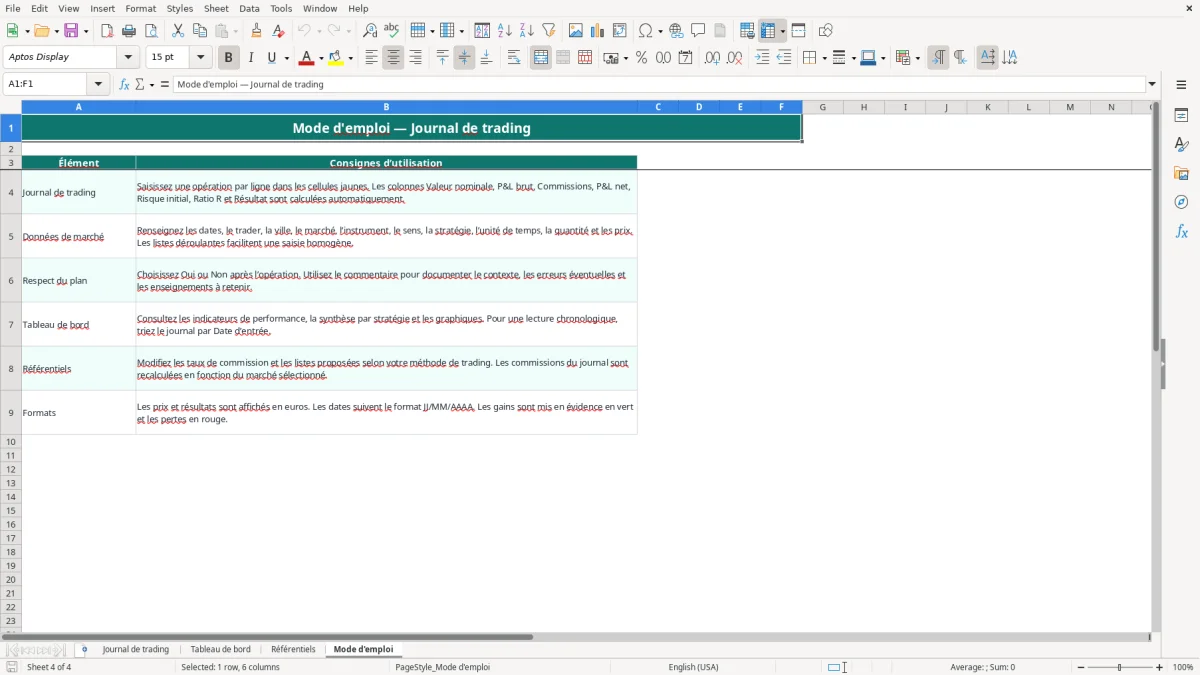Click row header 10
This screenshot has width=1200, height=675.
pyautogui.click(x=11, y=441)
